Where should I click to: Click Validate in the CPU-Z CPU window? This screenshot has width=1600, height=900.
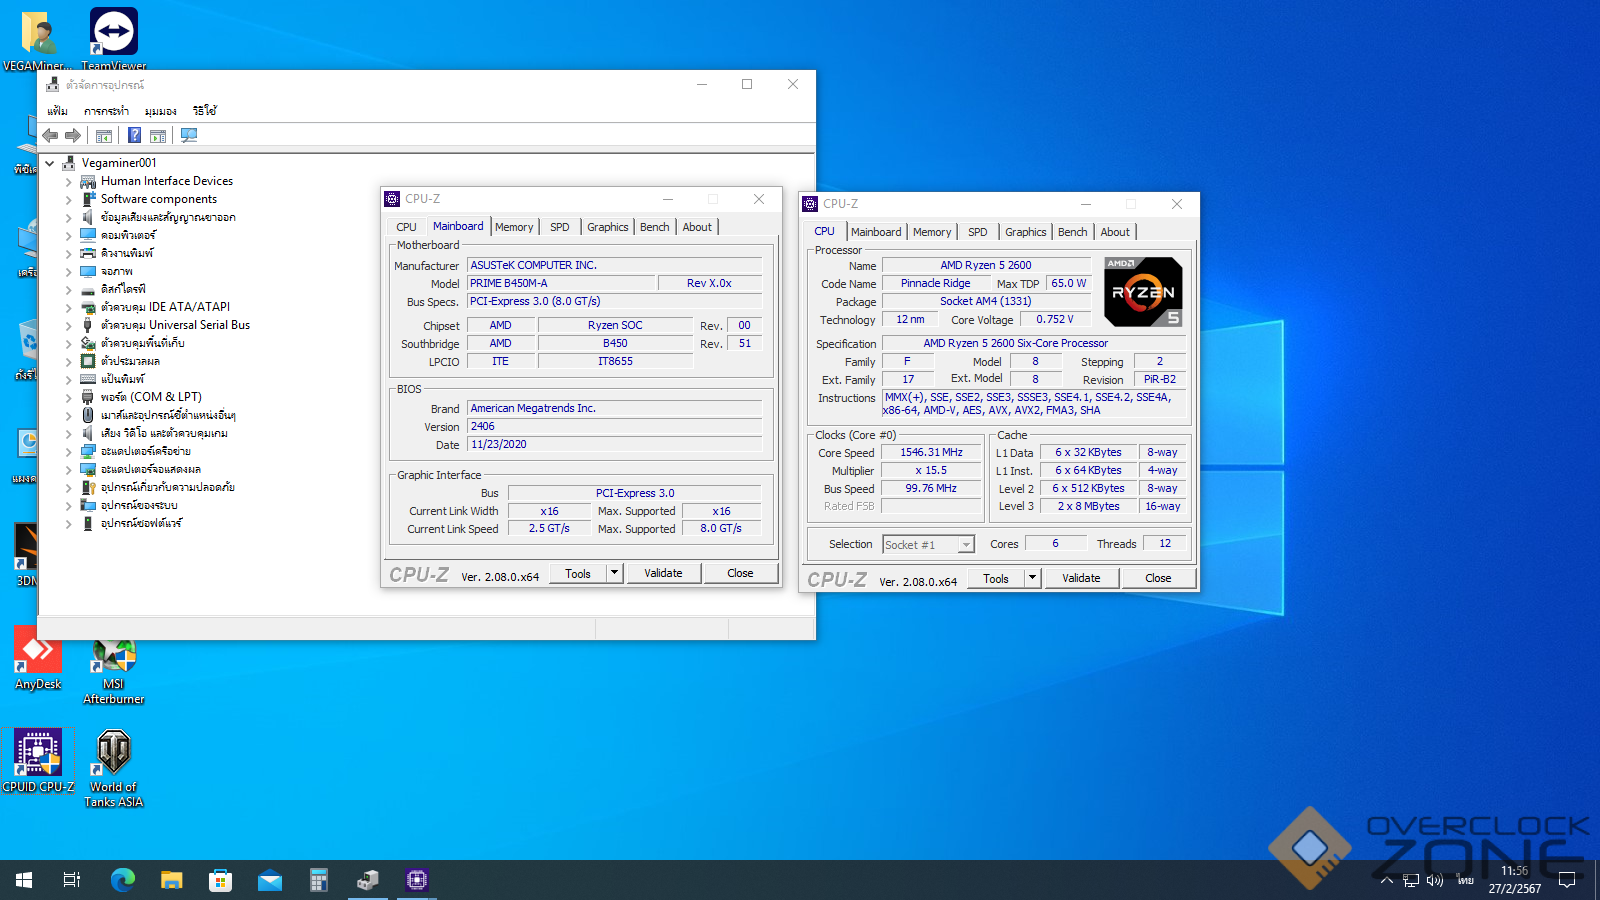click(1081, 578)
